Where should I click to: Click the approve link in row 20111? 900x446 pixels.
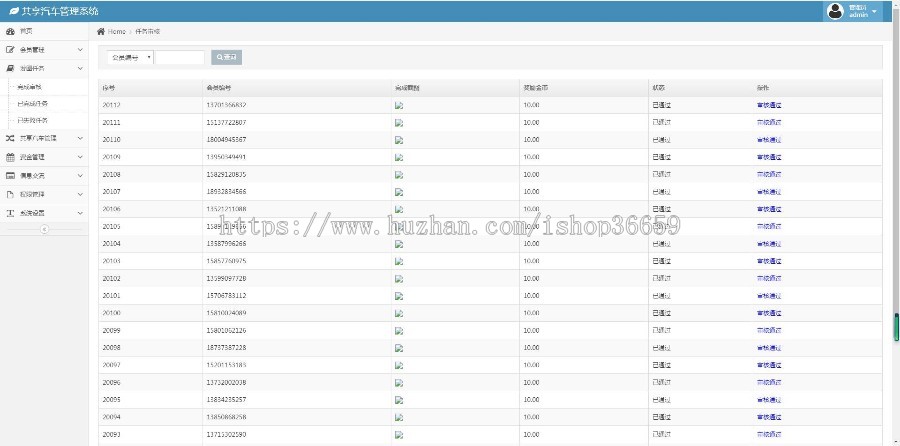point(769,122)
